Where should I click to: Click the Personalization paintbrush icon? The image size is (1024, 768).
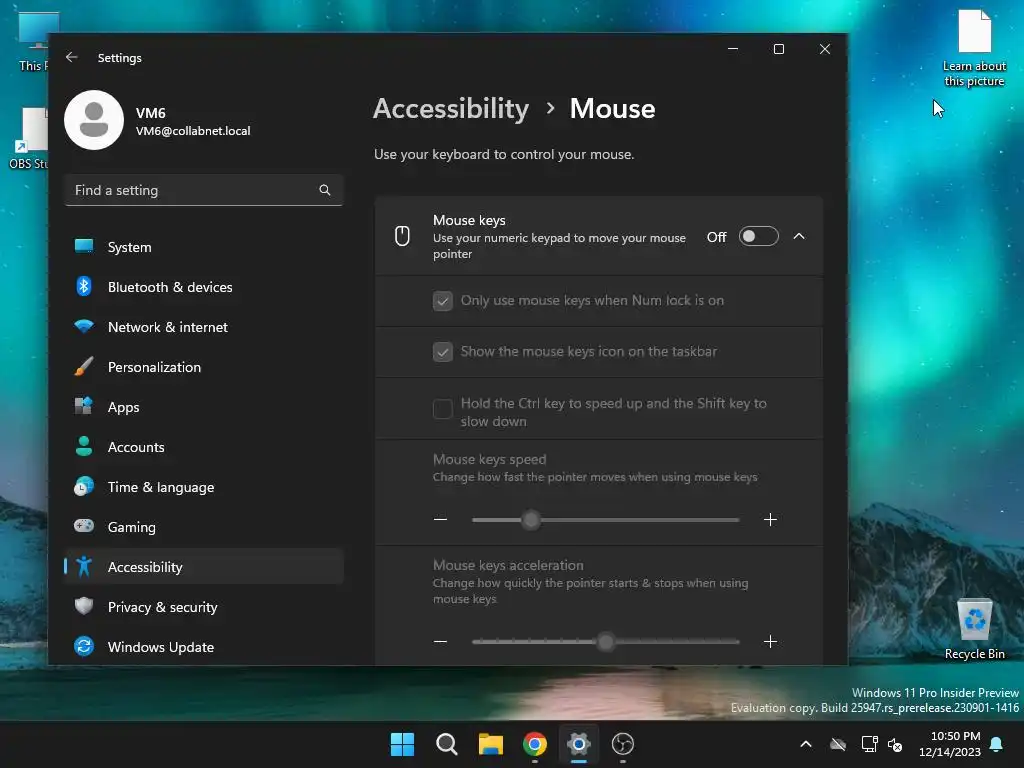[84, 366]
